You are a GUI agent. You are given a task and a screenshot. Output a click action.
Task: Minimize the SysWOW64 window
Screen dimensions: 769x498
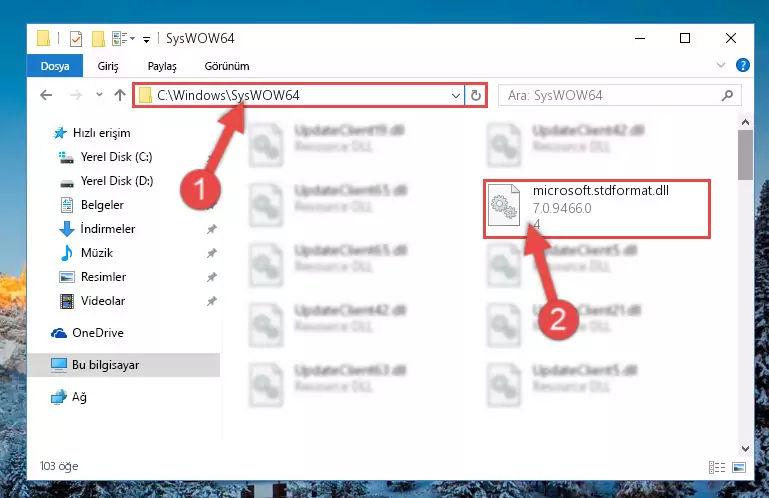pyautogui.click(x=640, y=38)
